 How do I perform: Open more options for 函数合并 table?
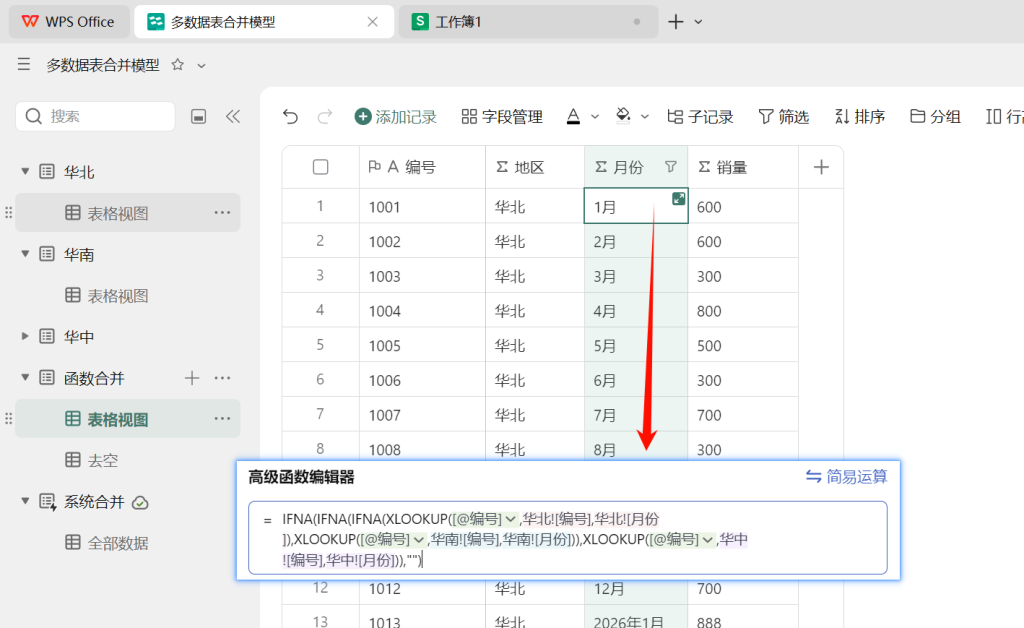pos(222,377)
